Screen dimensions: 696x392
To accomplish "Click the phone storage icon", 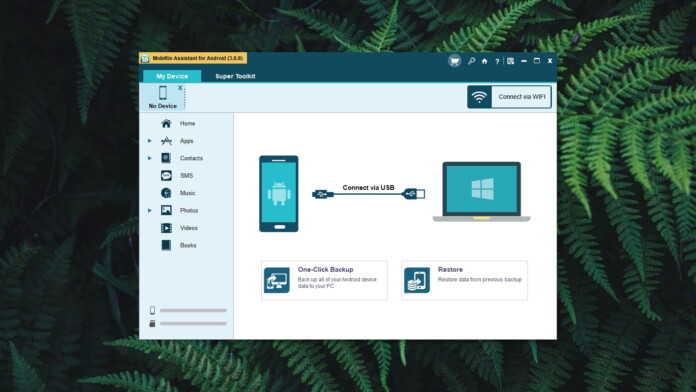I will point(152,310).
